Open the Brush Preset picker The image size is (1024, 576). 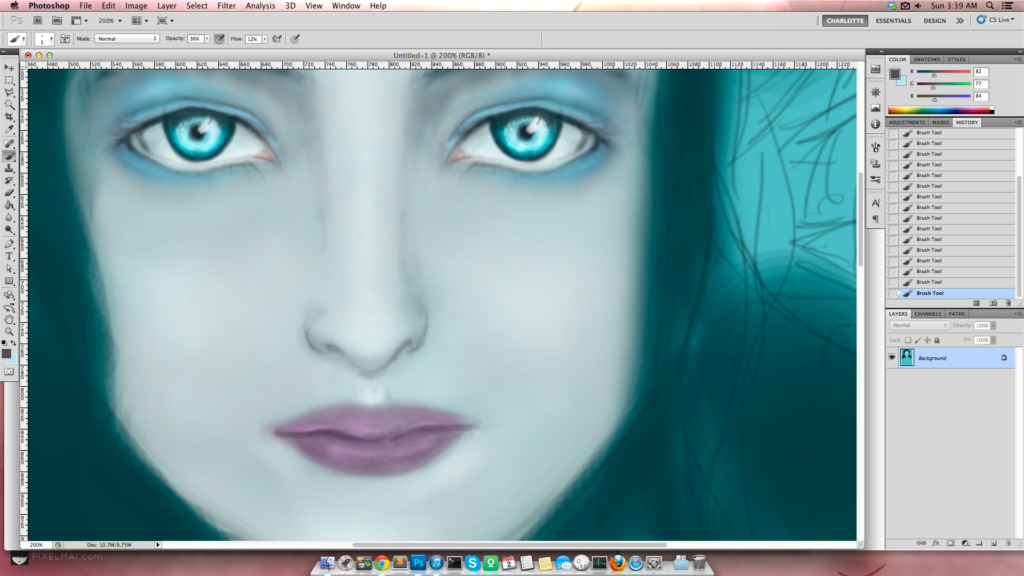(44, 39)
